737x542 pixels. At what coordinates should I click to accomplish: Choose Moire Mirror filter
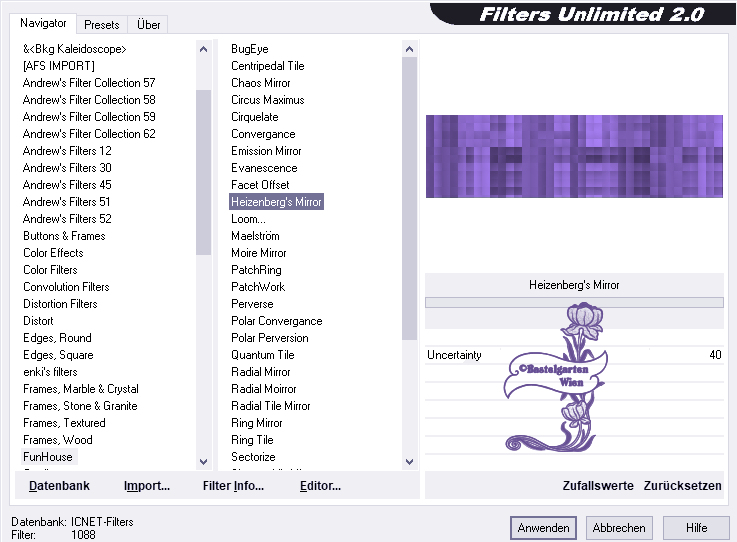[259, 253]
